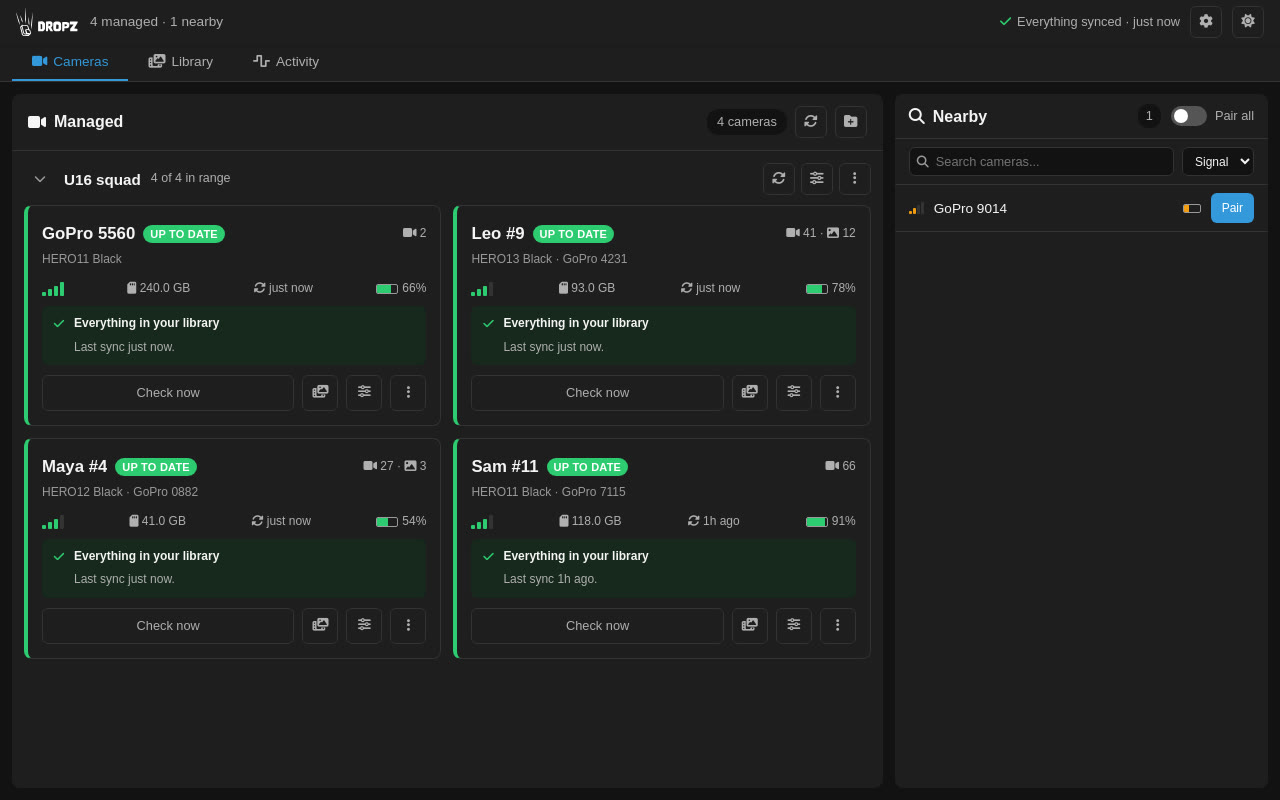Refresh all managed cameras

(811, 122)
